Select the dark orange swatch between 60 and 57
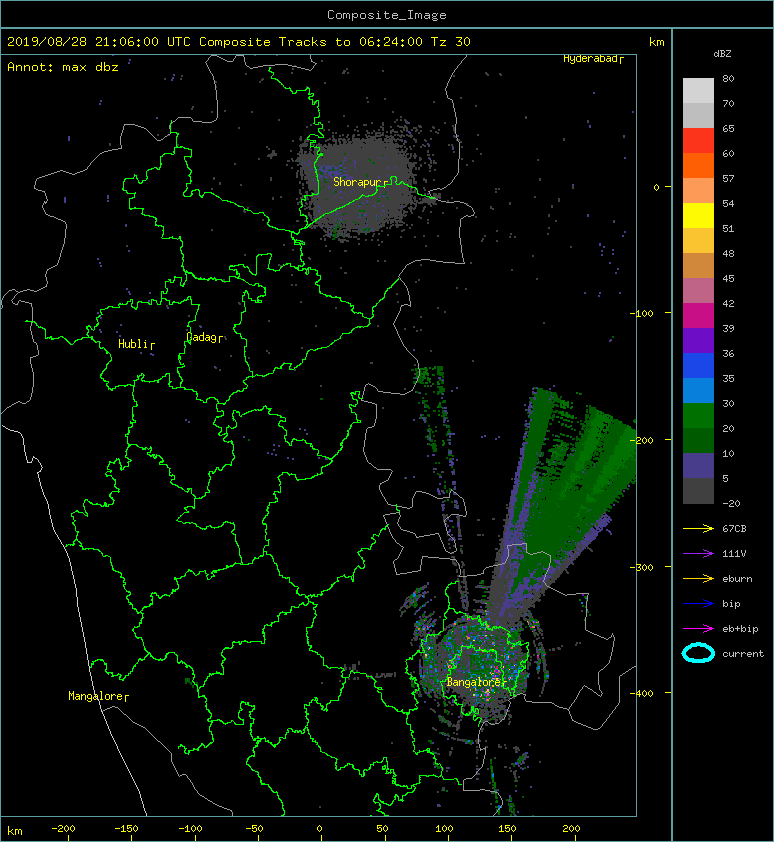 pyautogui.click(x=698, y=165)
